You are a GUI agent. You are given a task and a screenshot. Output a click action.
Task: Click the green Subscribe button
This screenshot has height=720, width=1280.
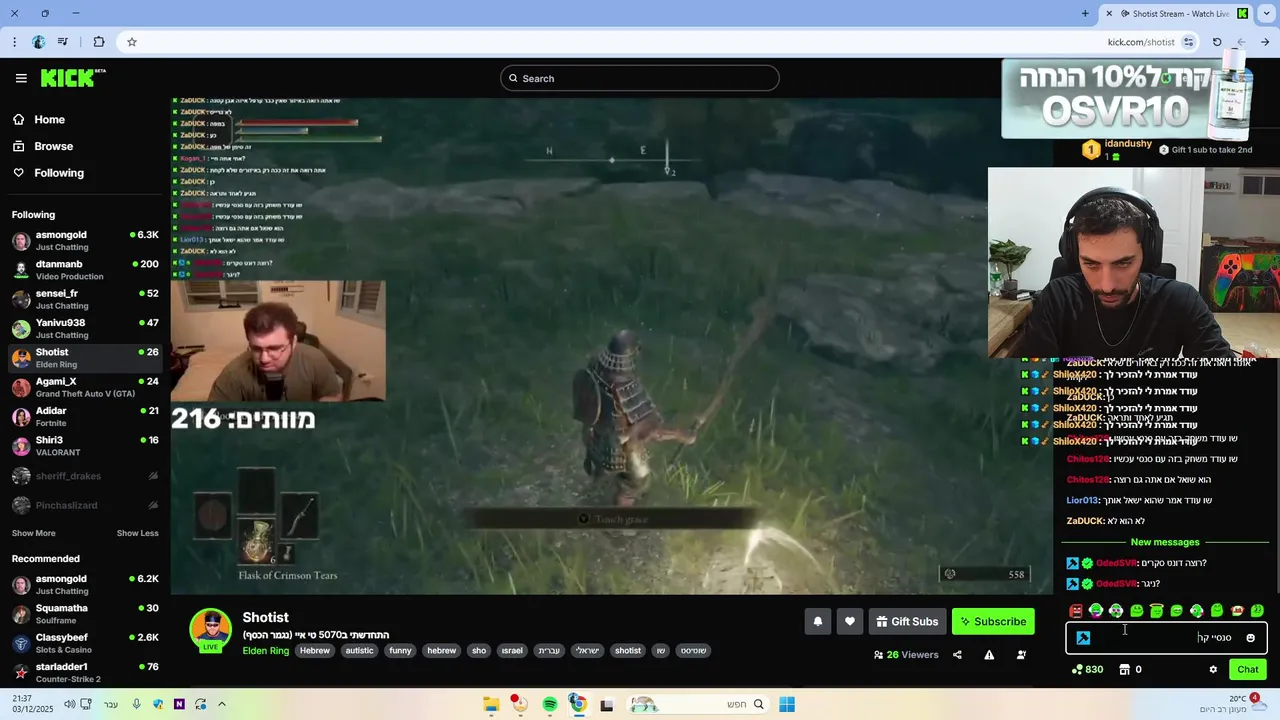(993, 621)
